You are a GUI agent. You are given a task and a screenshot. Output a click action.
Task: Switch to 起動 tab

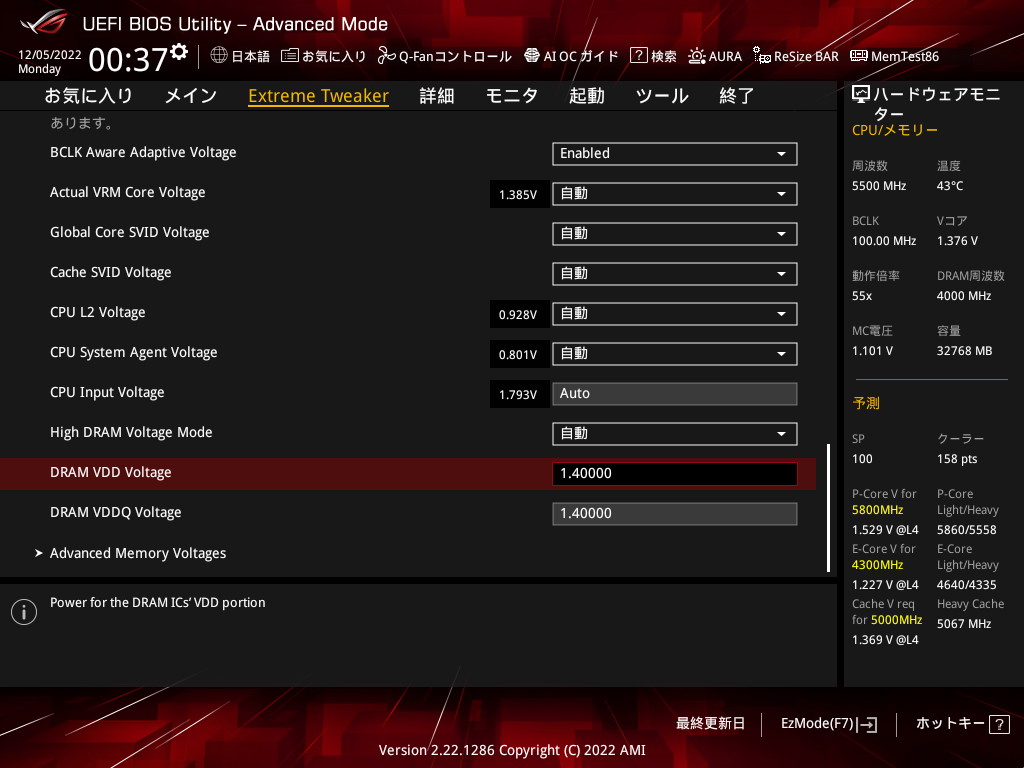point(586,96)
